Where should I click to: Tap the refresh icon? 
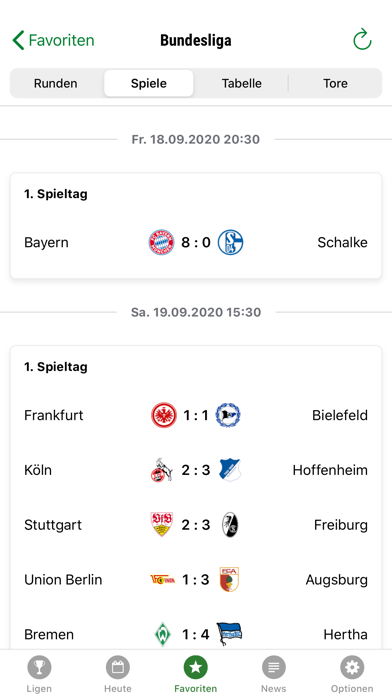pyautogui.click(x=362, y=40)
